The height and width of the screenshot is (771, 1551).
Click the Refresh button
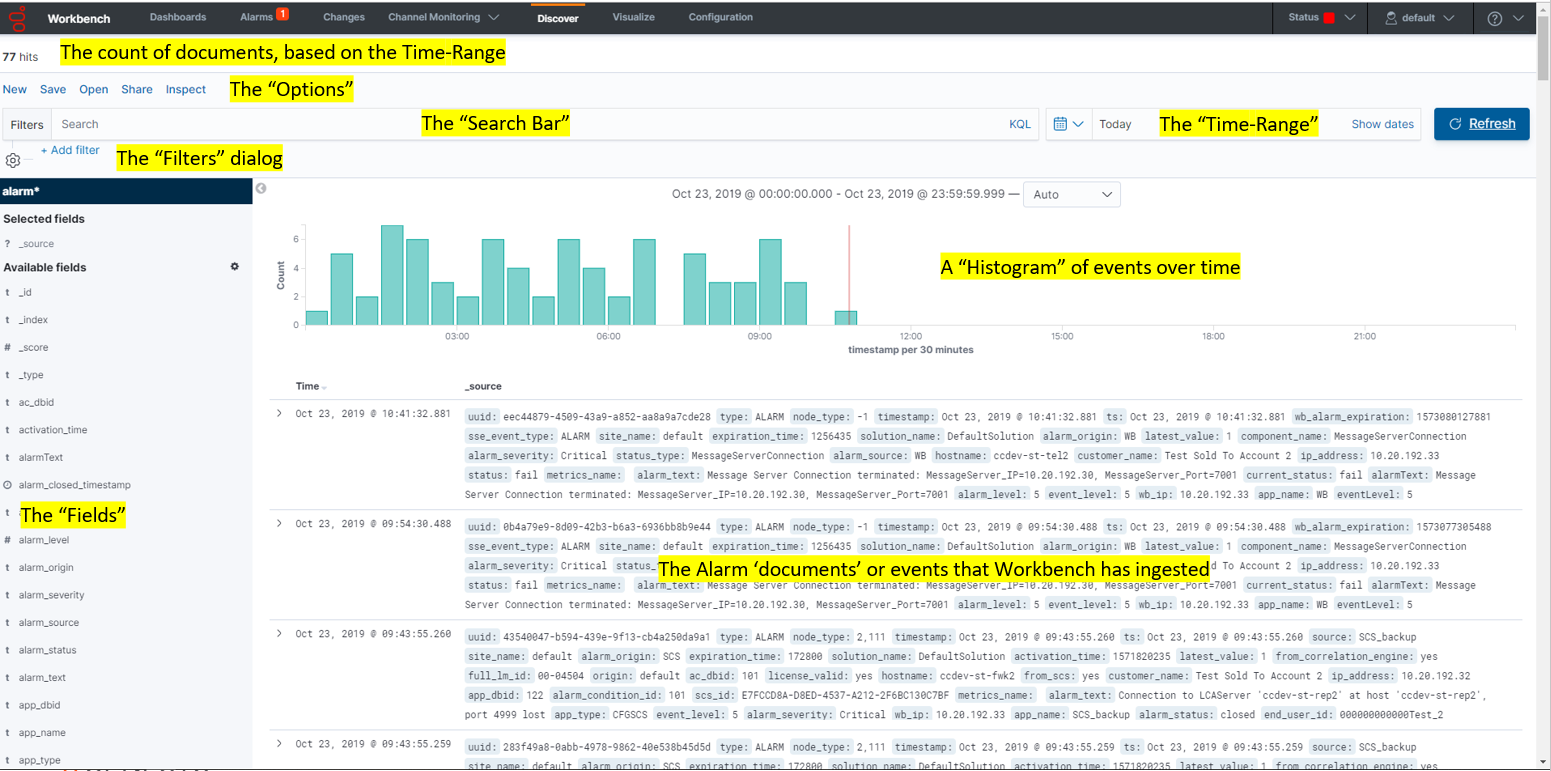[x=1481, y=124]
